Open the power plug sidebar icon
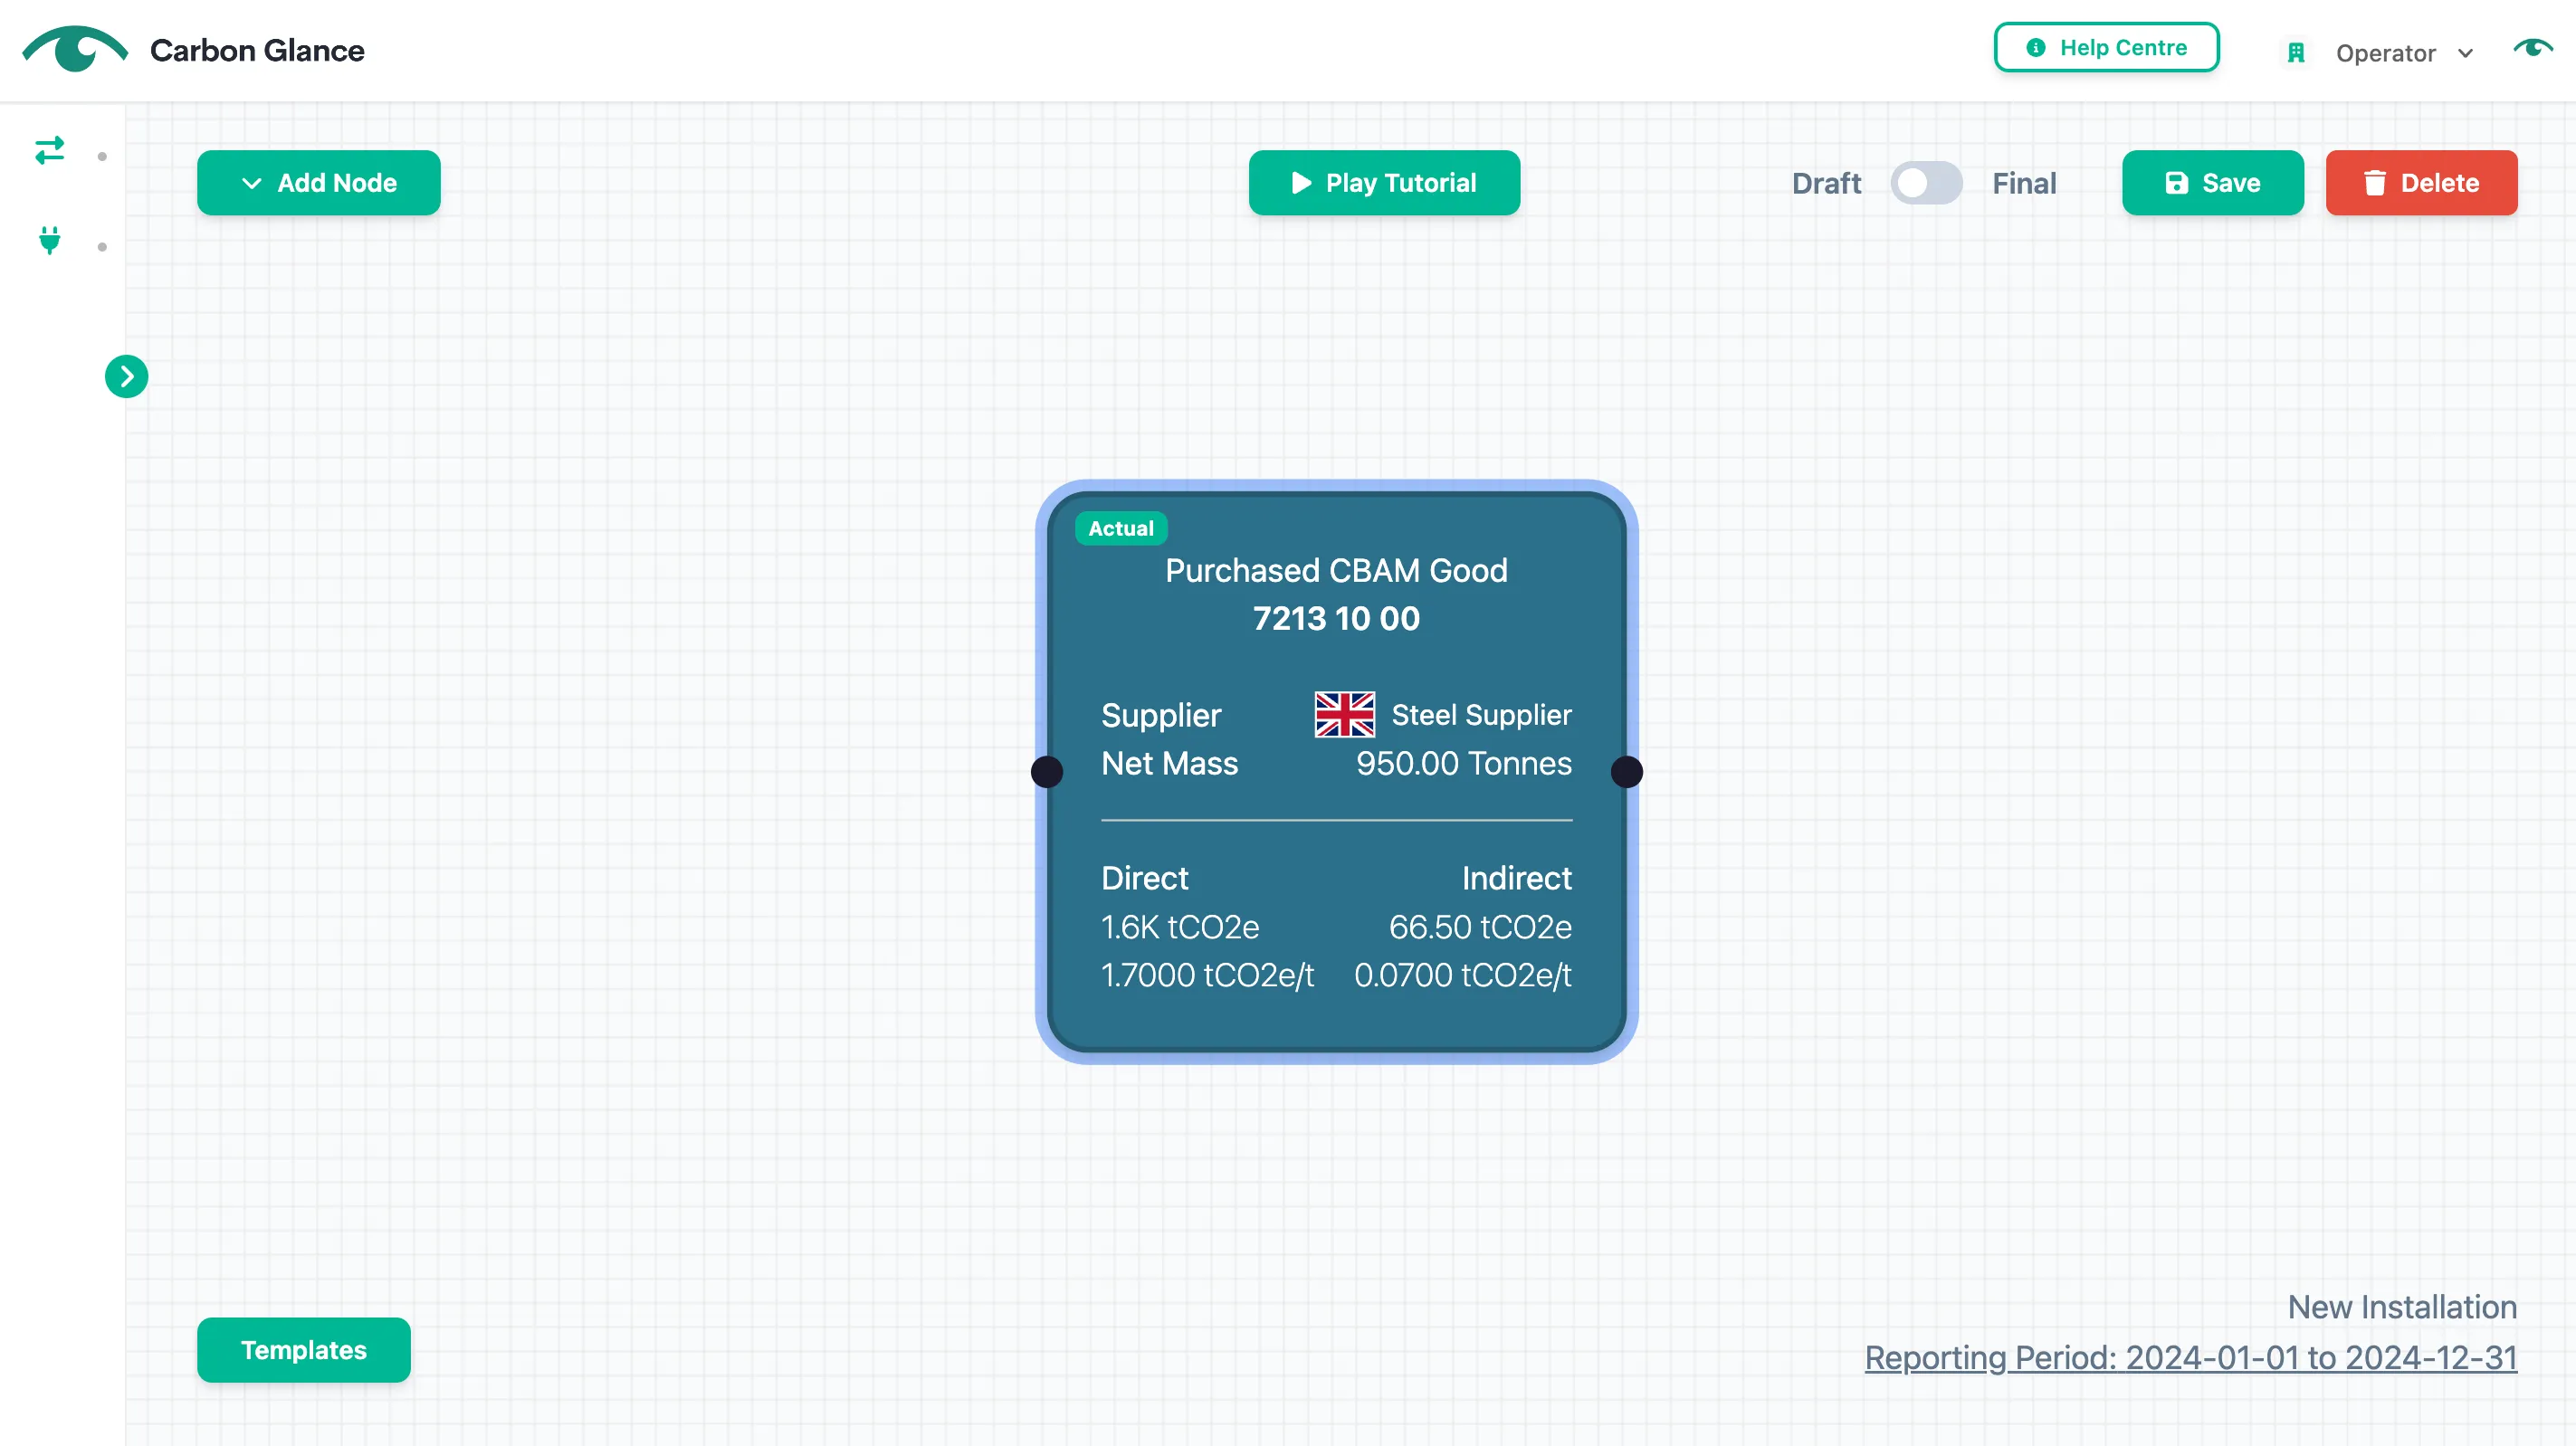 click(49, 241)
